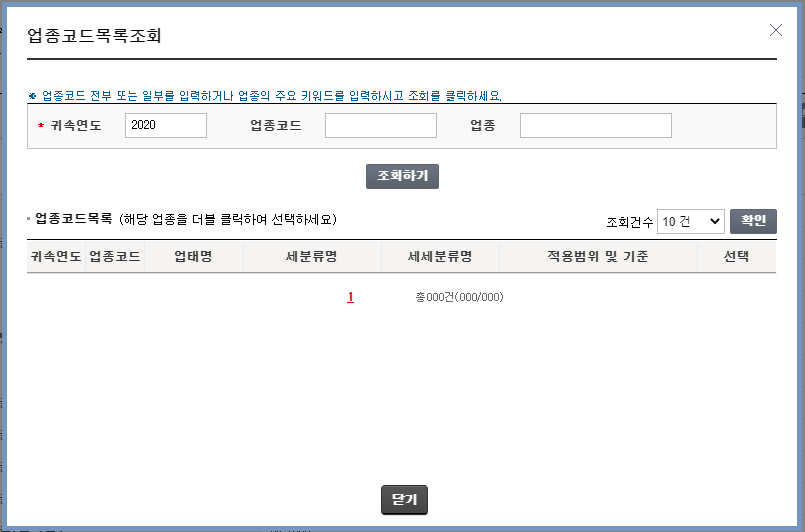Click the 업종 label in search form

(483, 125)
